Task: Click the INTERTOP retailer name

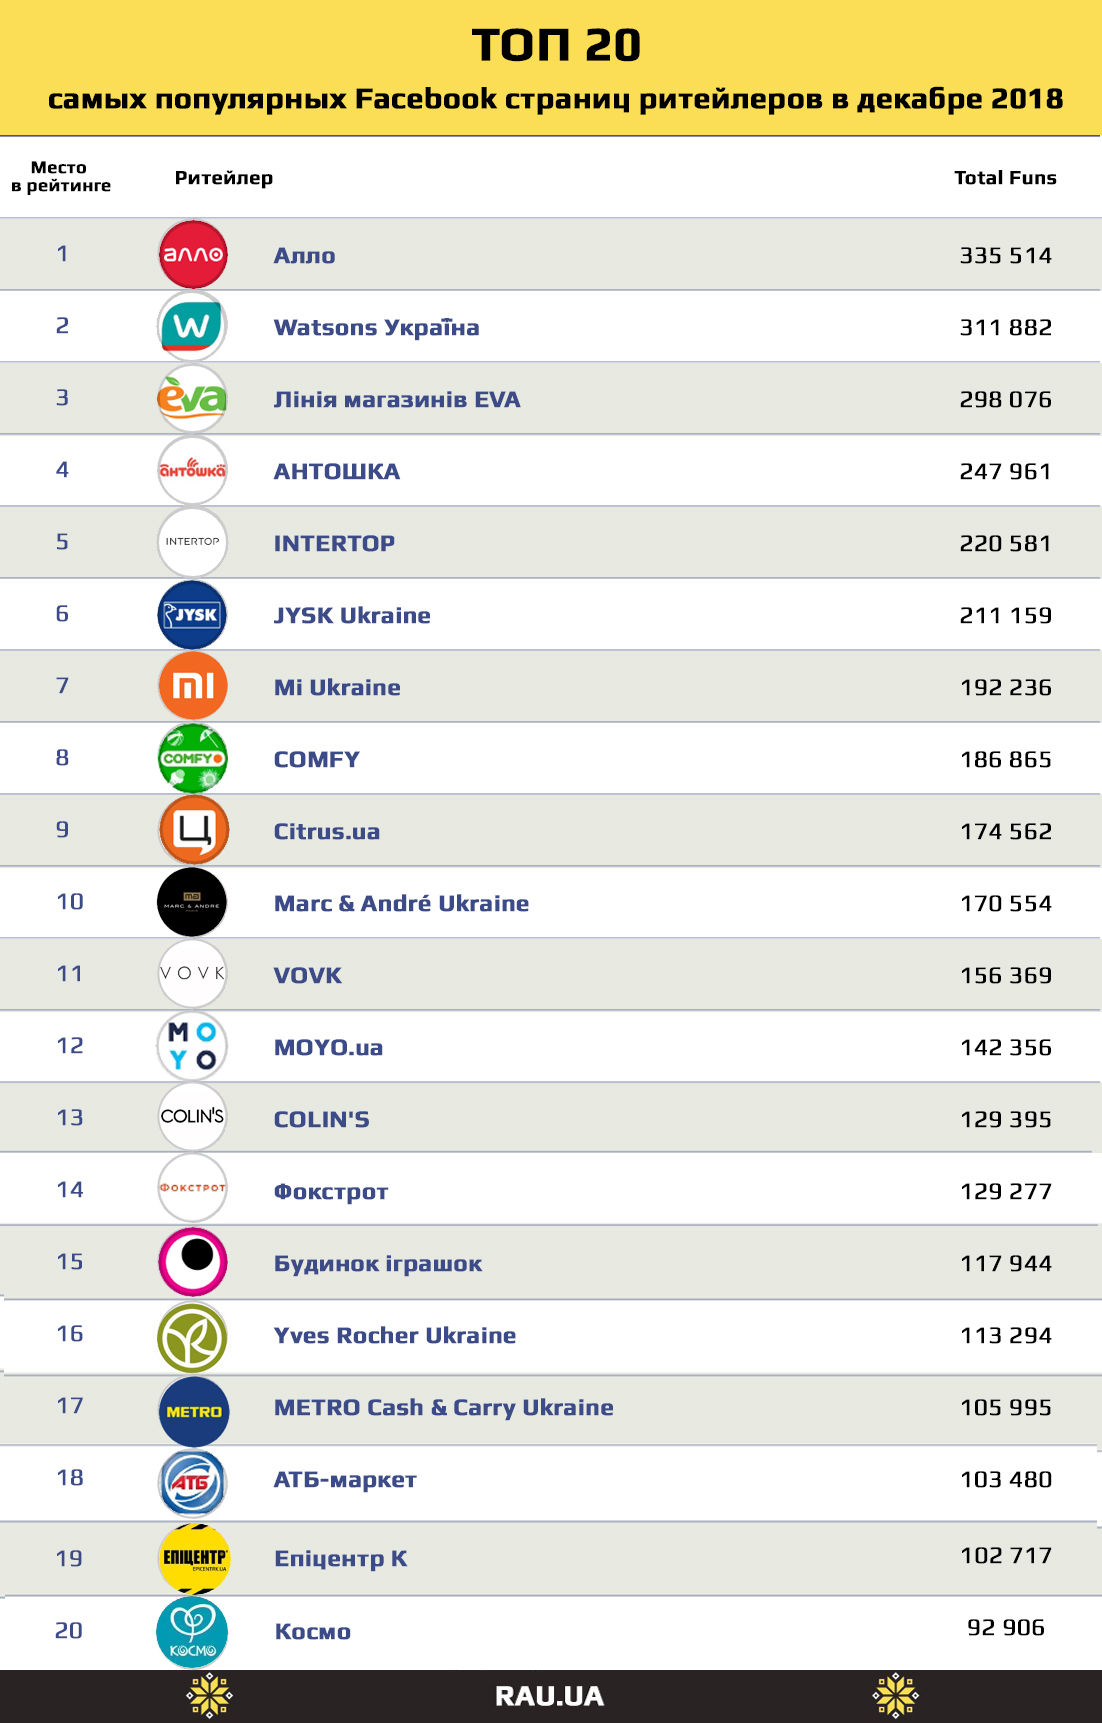Action: point(334,544)
